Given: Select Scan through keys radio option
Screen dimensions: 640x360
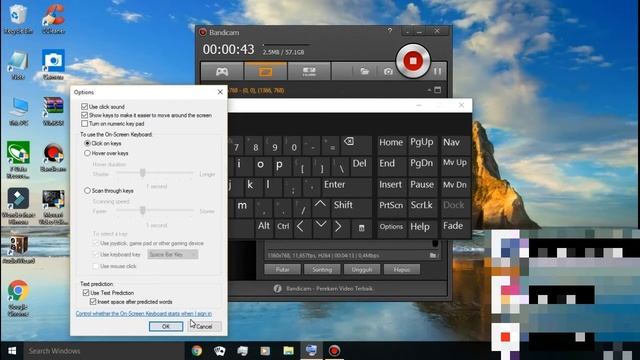Looking at the screenshot, I should (x=87, y=191).
